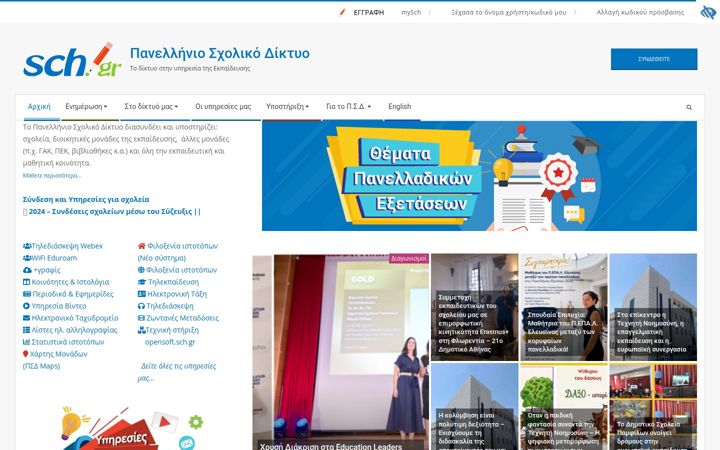Open the mySch link
Image resolution: width=720 pixels, height=450 pixels.
411,12
